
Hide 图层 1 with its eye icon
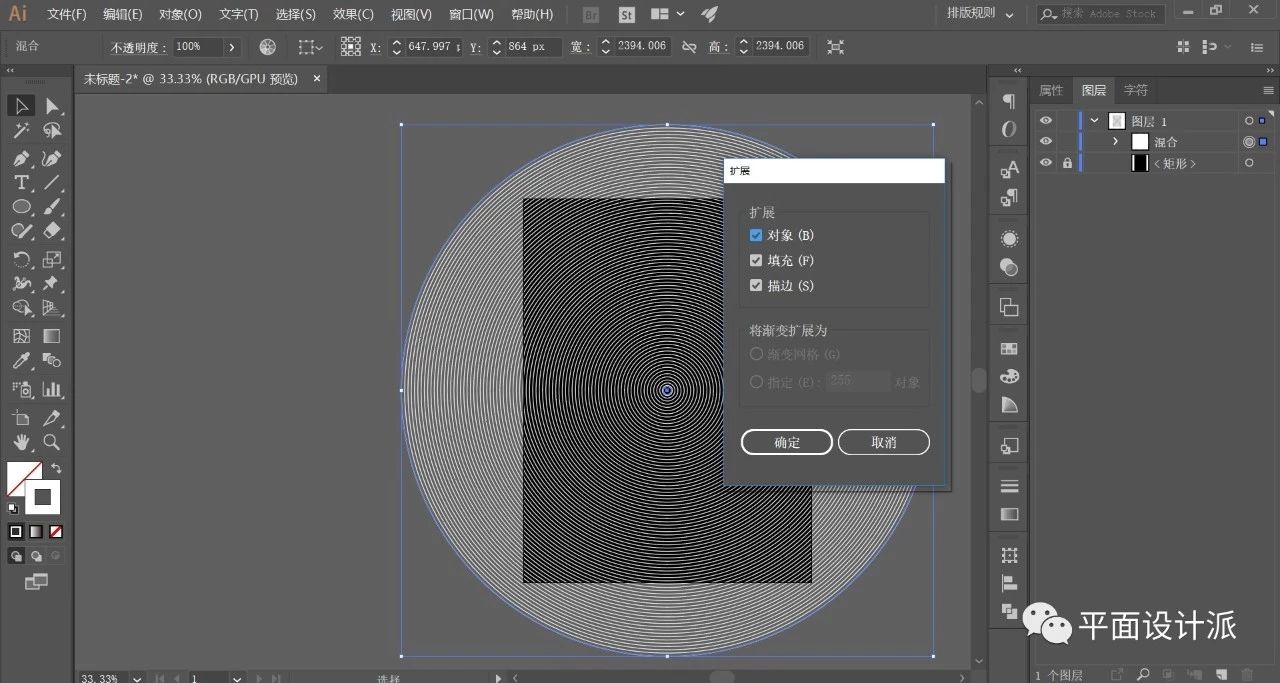point(1046,121)
